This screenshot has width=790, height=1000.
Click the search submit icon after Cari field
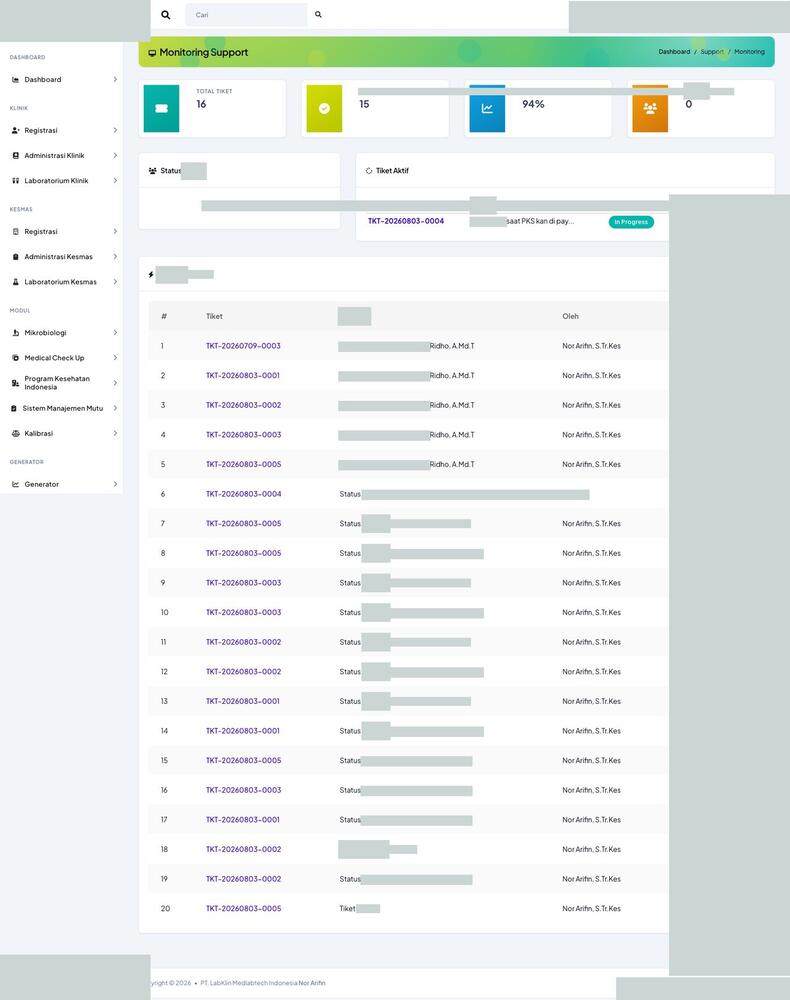coord(318,14)
